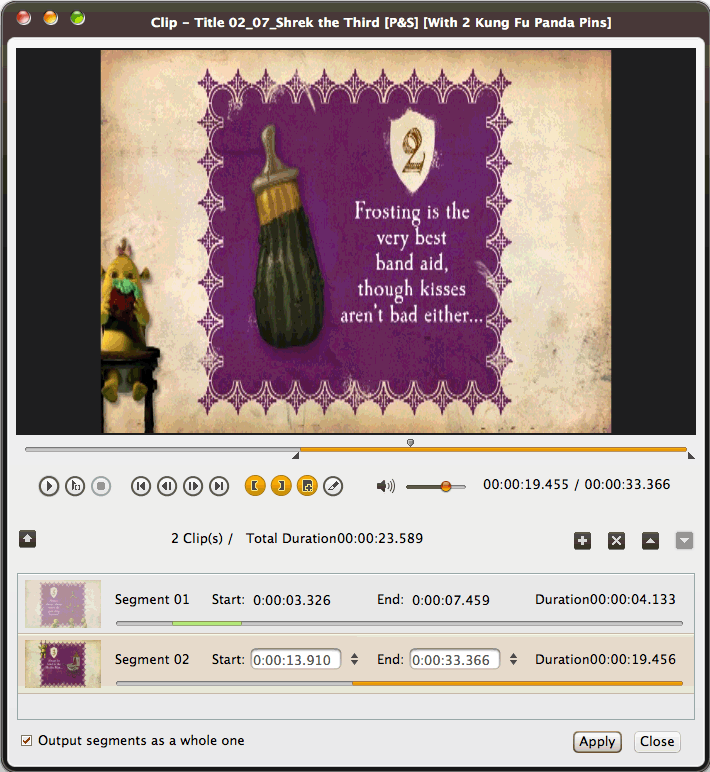The image size is (710, 772).
Task: Click Segment 01 end time 0:00:07.459
Action: (x=451, y=600)
